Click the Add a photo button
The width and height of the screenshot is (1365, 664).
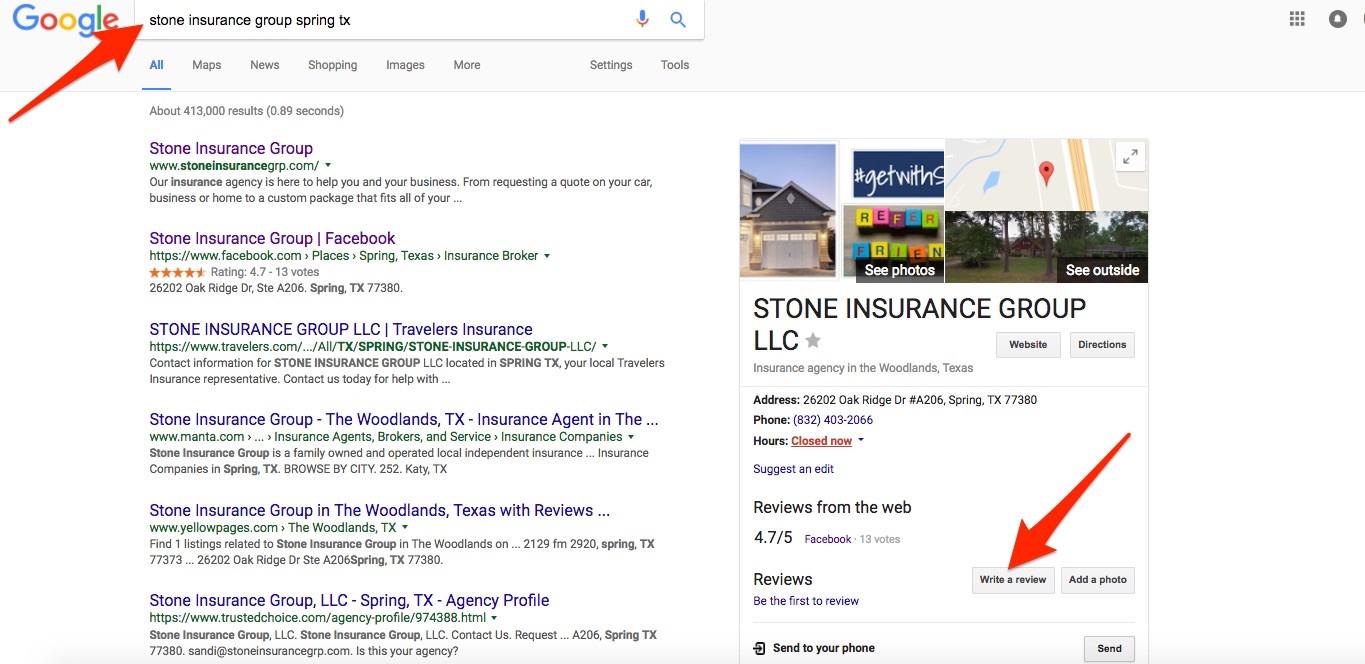point(1098,580)
